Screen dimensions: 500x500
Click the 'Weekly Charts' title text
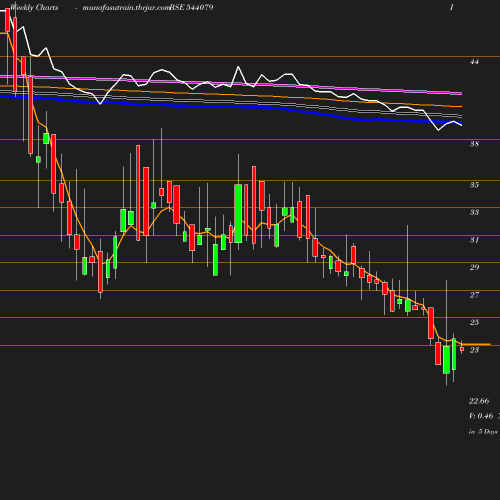pos(34,7)
